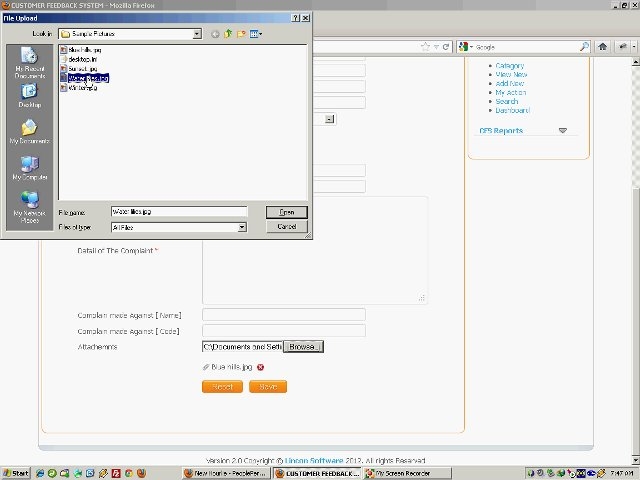Open the Search link in sidebar
This screenshot has width=640, height=480.
(x=507, y=101)
